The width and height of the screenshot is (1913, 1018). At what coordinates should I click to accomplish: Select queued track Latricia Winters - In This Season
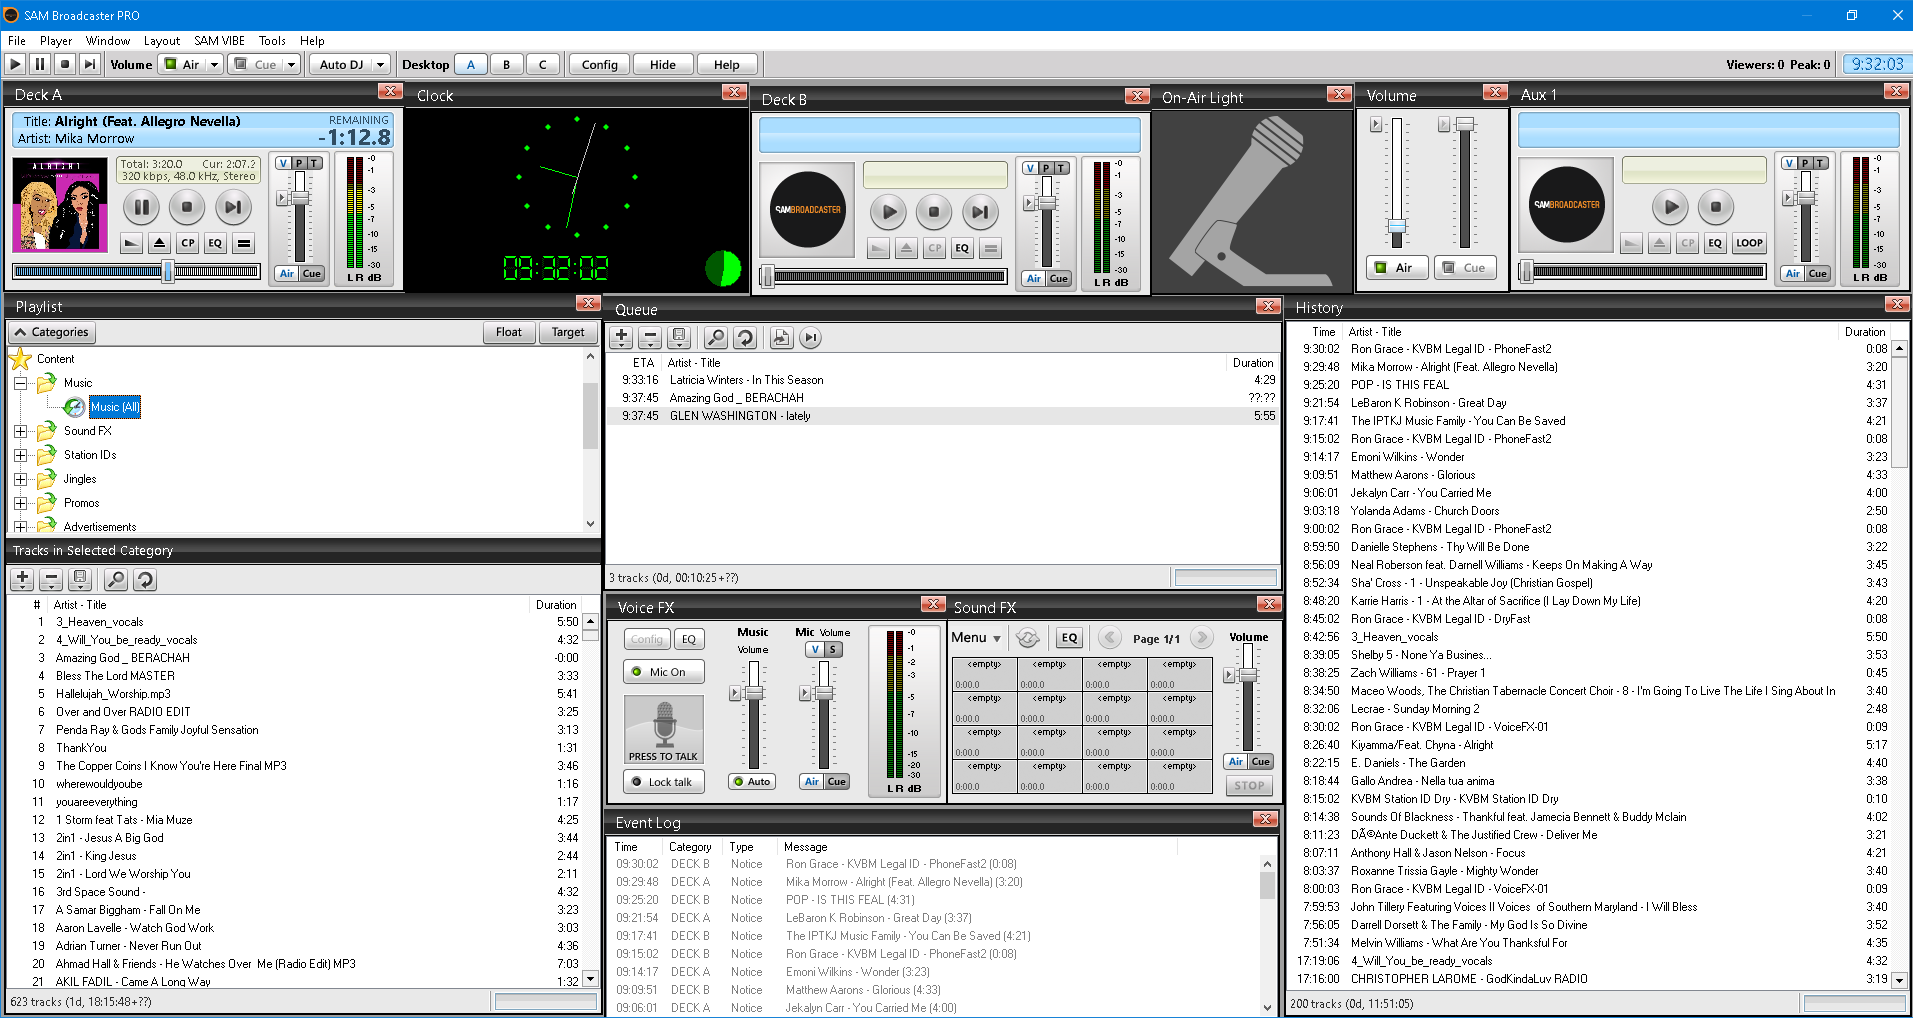click(943, 380)
